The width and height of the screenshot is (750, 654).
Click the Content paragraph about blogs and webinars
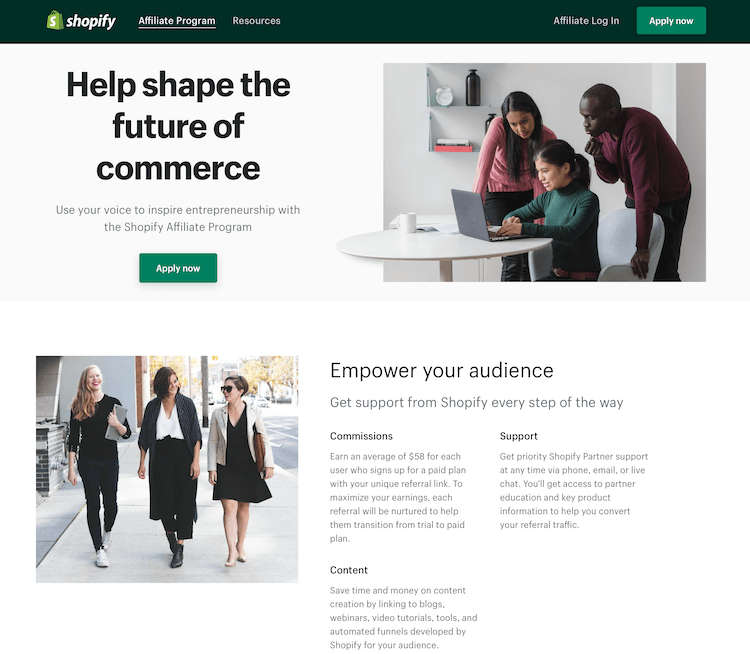(403, 618)
